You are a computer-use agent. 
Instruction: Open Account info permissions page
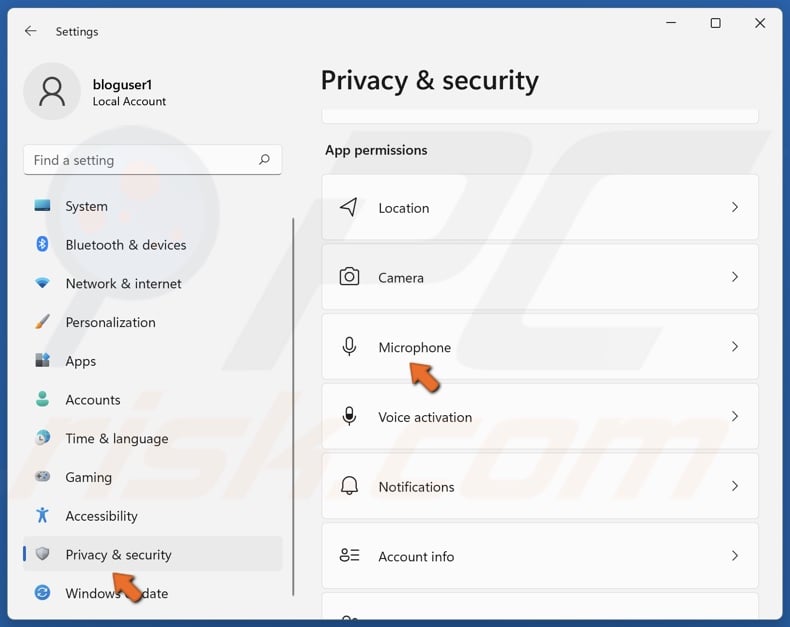540,555
